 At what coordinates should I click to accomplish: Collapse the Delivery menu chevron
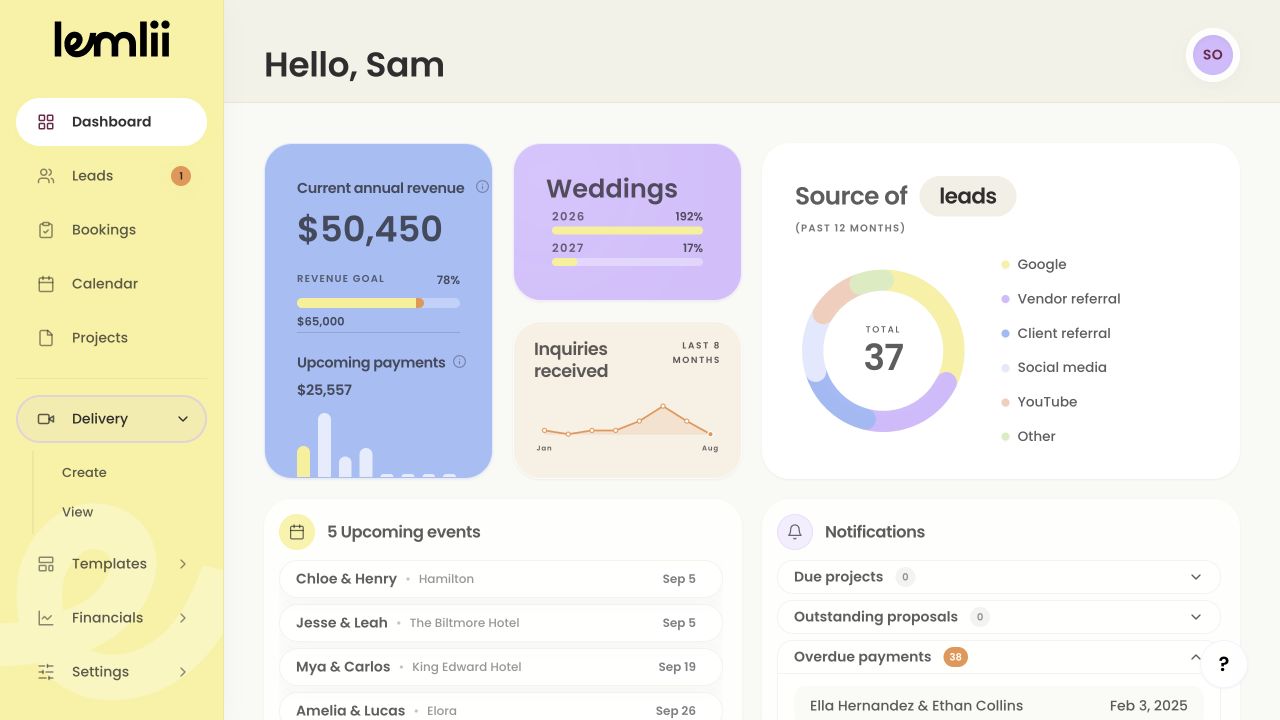coord(183,419)
